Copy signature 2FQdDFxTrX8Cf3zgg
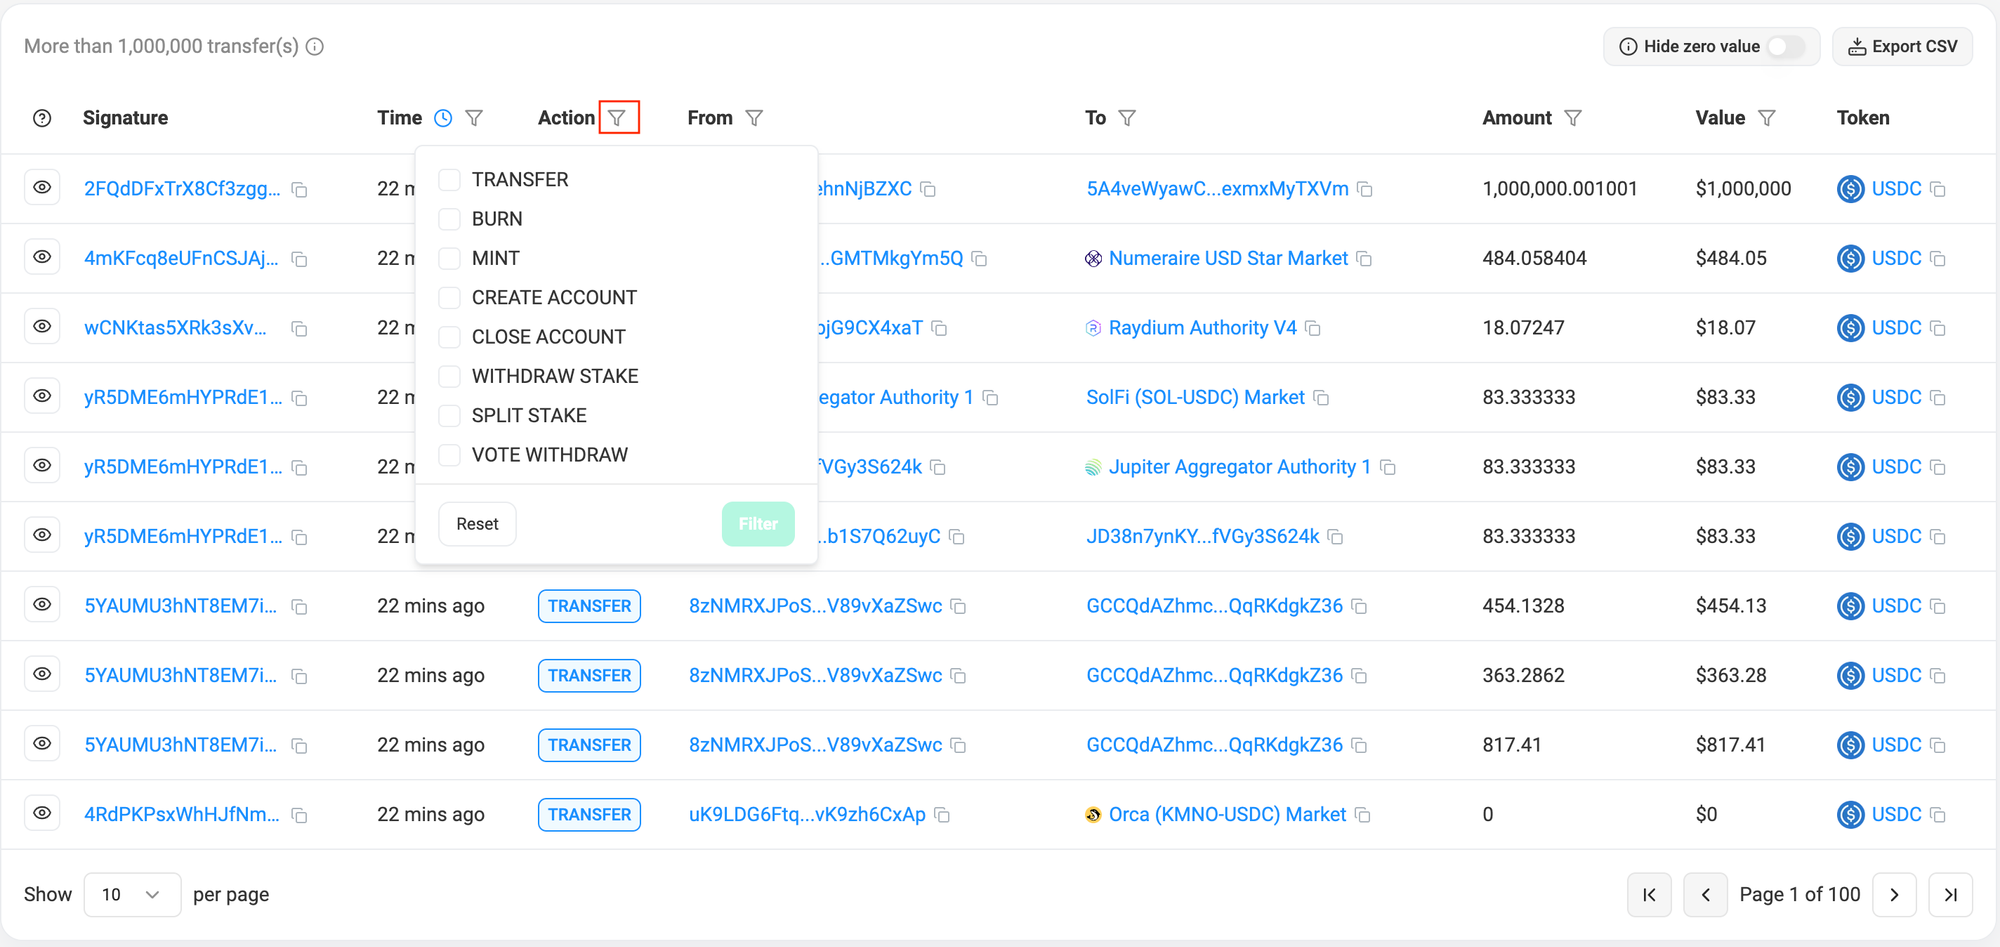The image size is (2000, 947). coord(299,189)
